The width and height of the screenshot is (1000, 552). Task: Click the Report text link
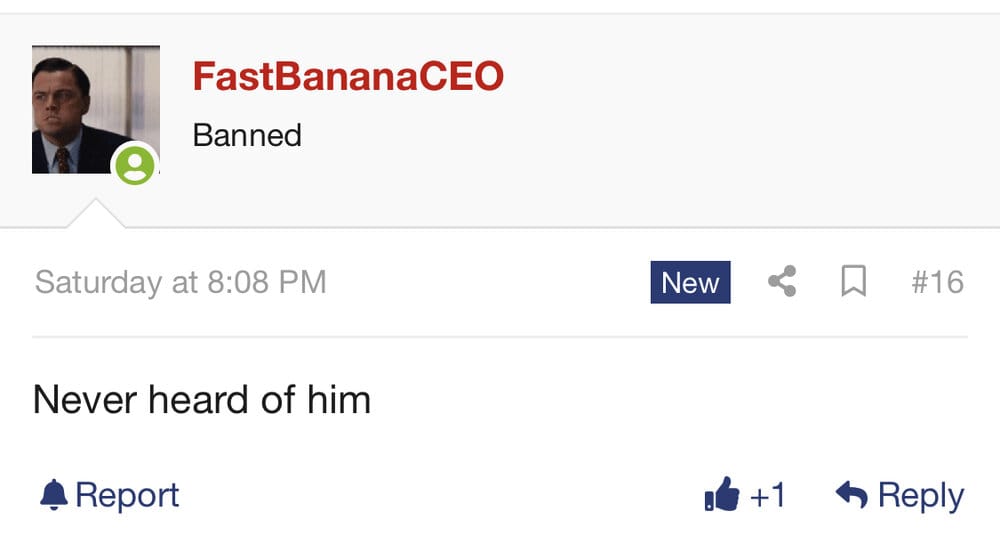pyautogui.click(x=127, y=495)
